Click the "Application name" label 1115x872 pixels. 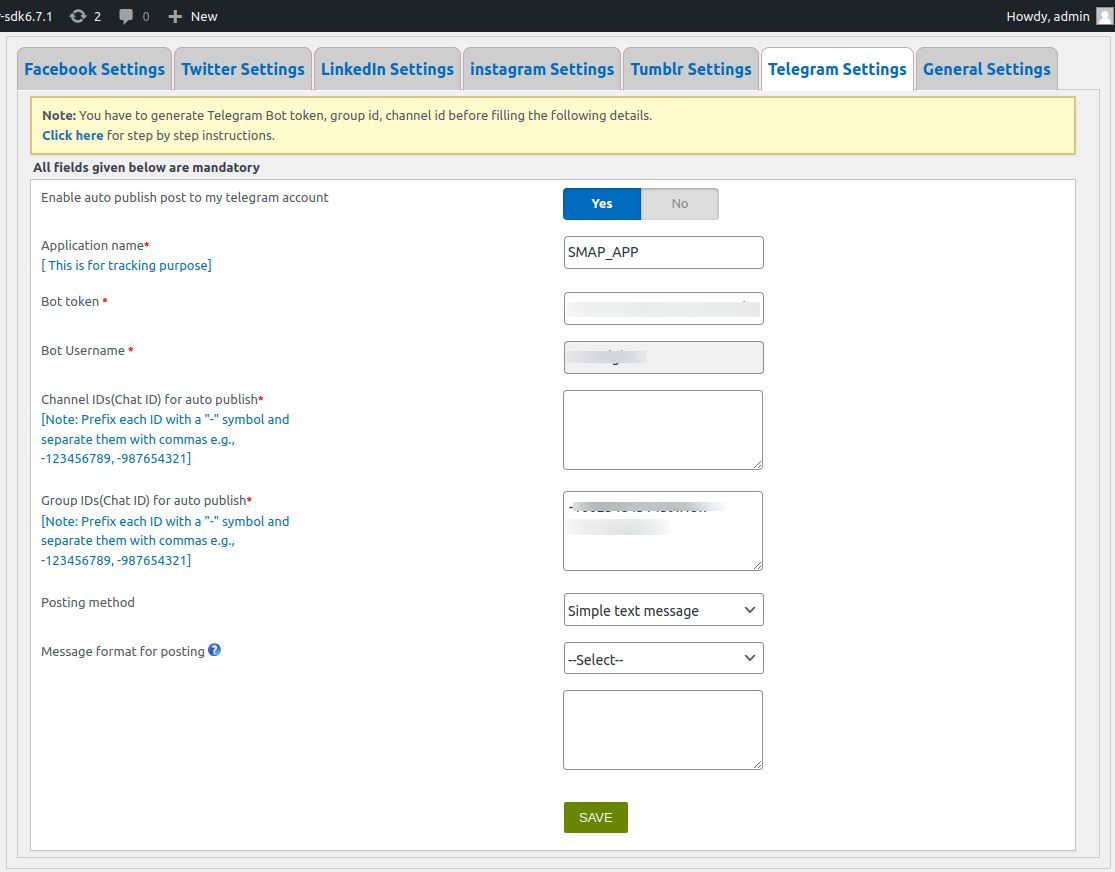pos(92,245)
